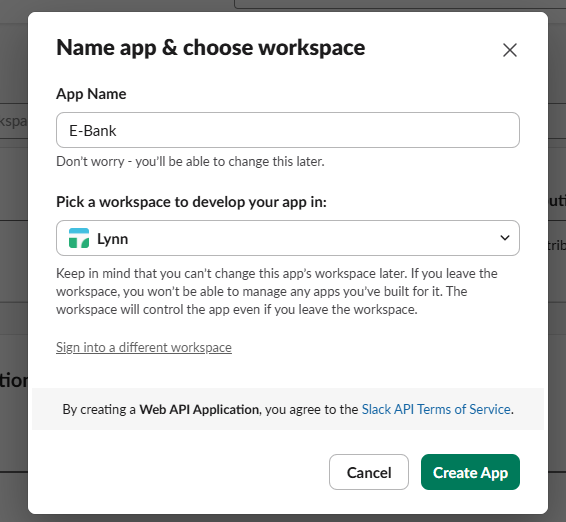Screen dimensions: 566x522
Task: Click the green Create App button
Action: tap(470, 472)
